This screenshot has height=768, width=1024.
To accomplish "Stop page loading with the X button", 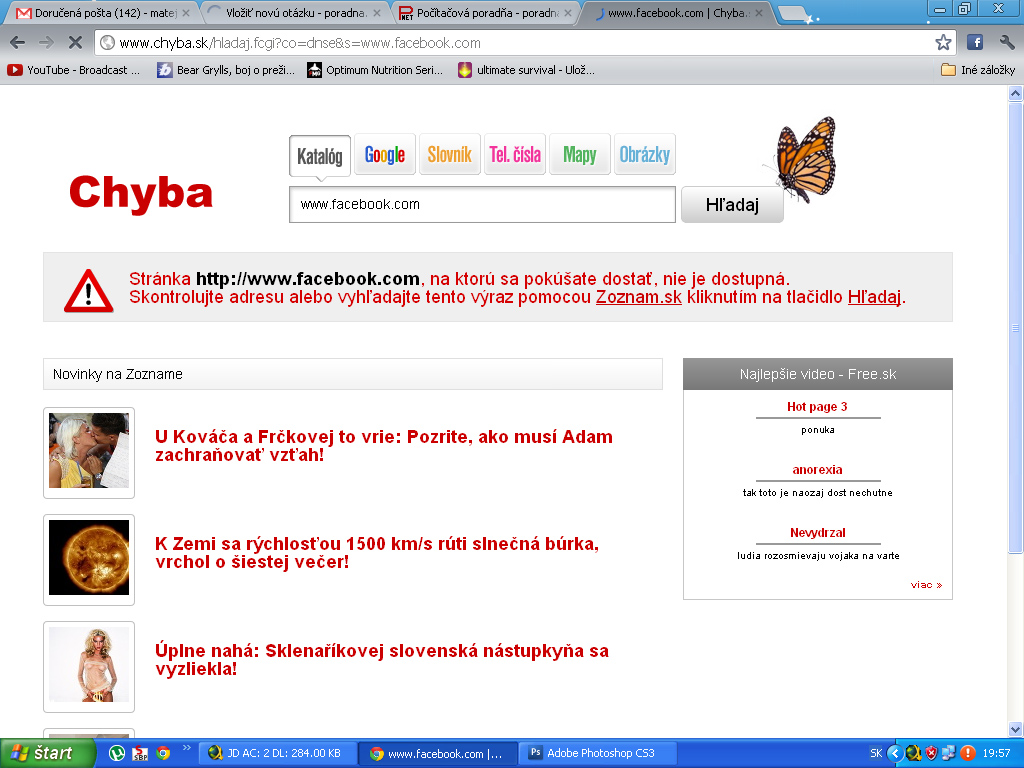I will [x=75, y=43].
